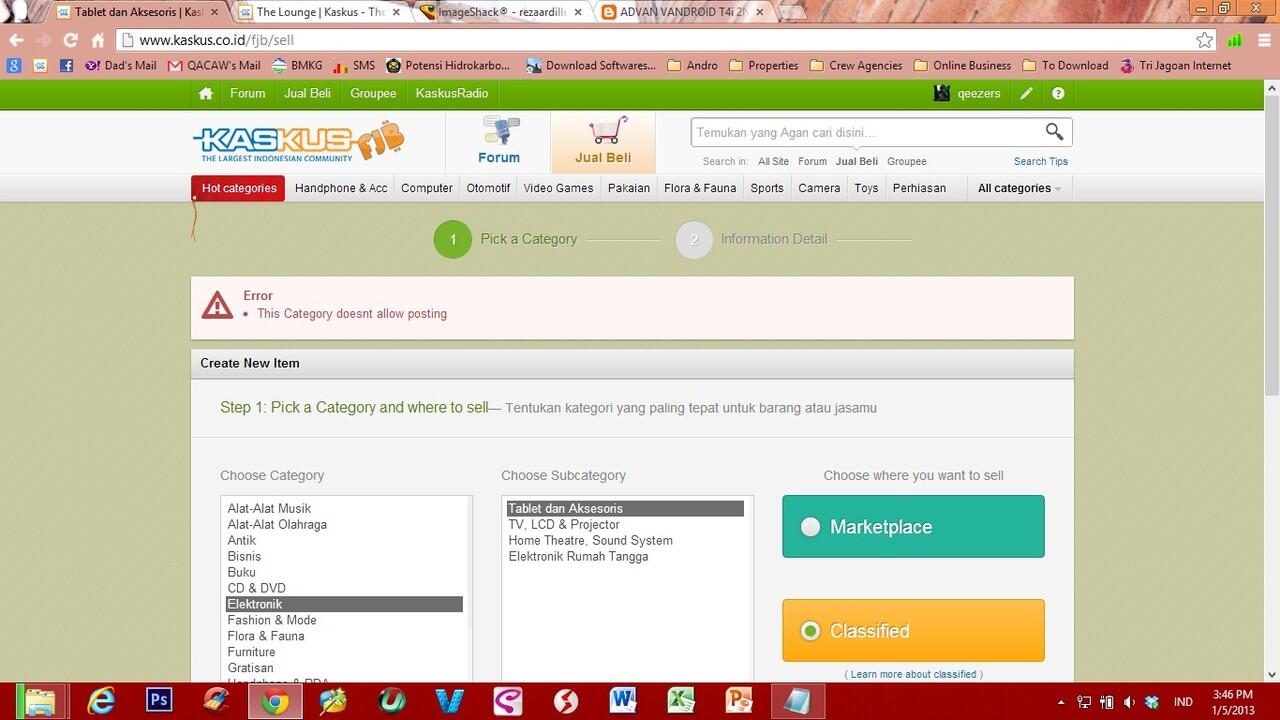Select Elektronik Rumah Tangga subcategory

point(578,556)
